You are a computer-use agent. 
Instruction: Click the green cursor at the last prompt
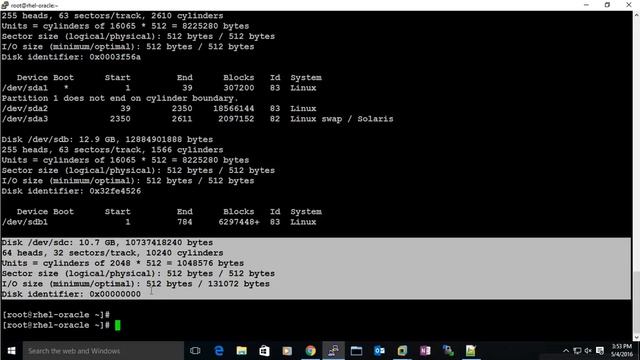[x=118, y=325]
